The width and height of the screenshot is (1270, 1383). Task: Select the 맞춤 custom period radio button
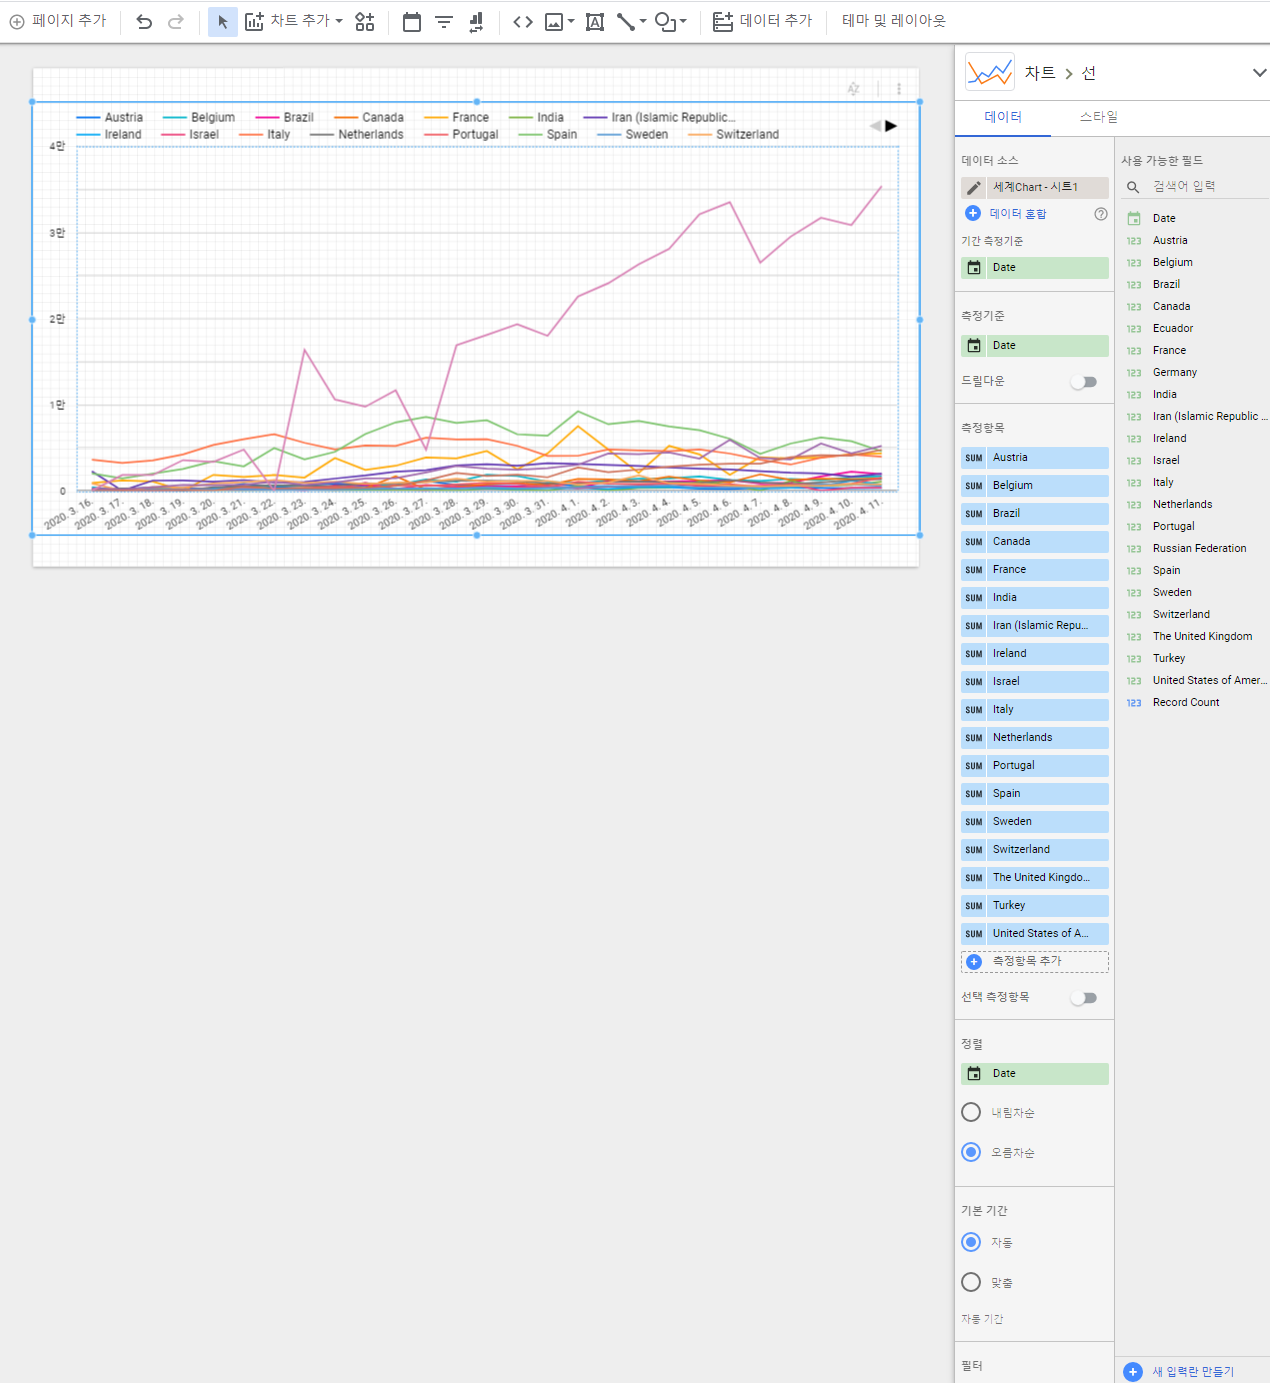click(x=971, y=1282)
